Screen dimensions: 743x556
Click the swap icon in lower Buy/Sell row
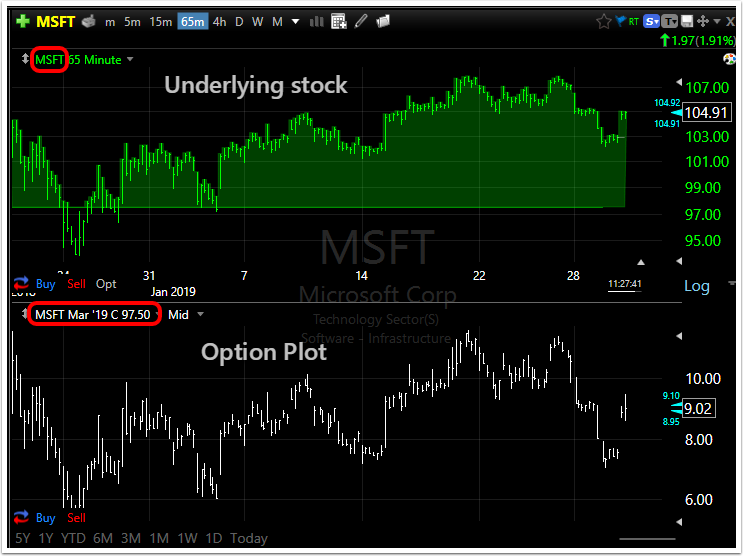[x=21, y=517]
